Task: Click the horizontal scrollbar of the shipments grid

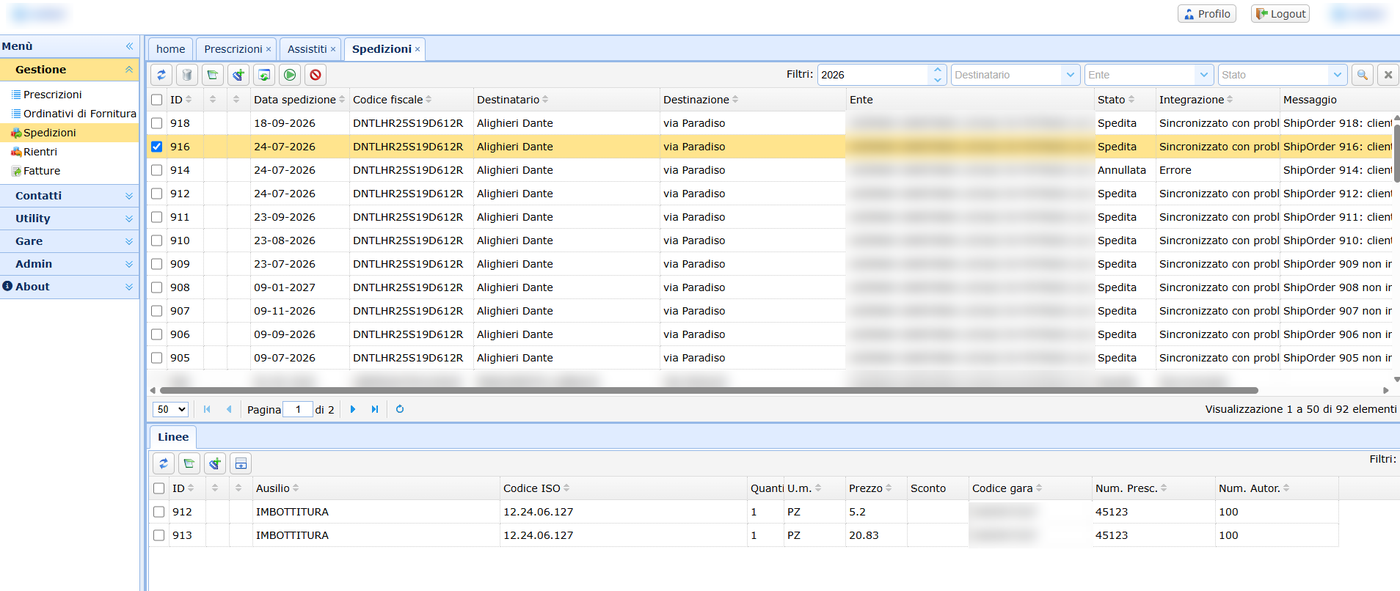Action: pos(708,390)
